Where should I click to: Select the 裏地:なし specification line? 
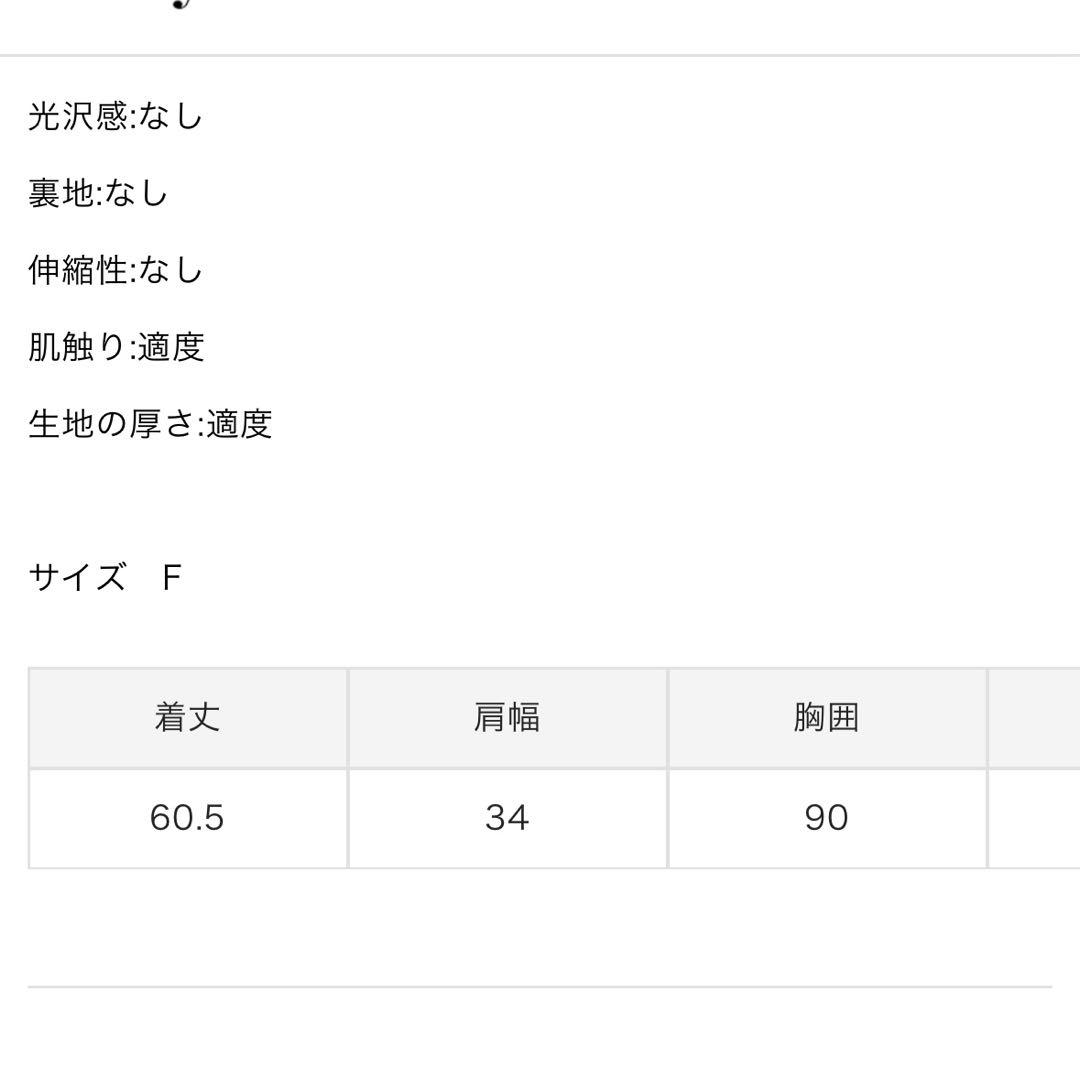pos(98,194)
